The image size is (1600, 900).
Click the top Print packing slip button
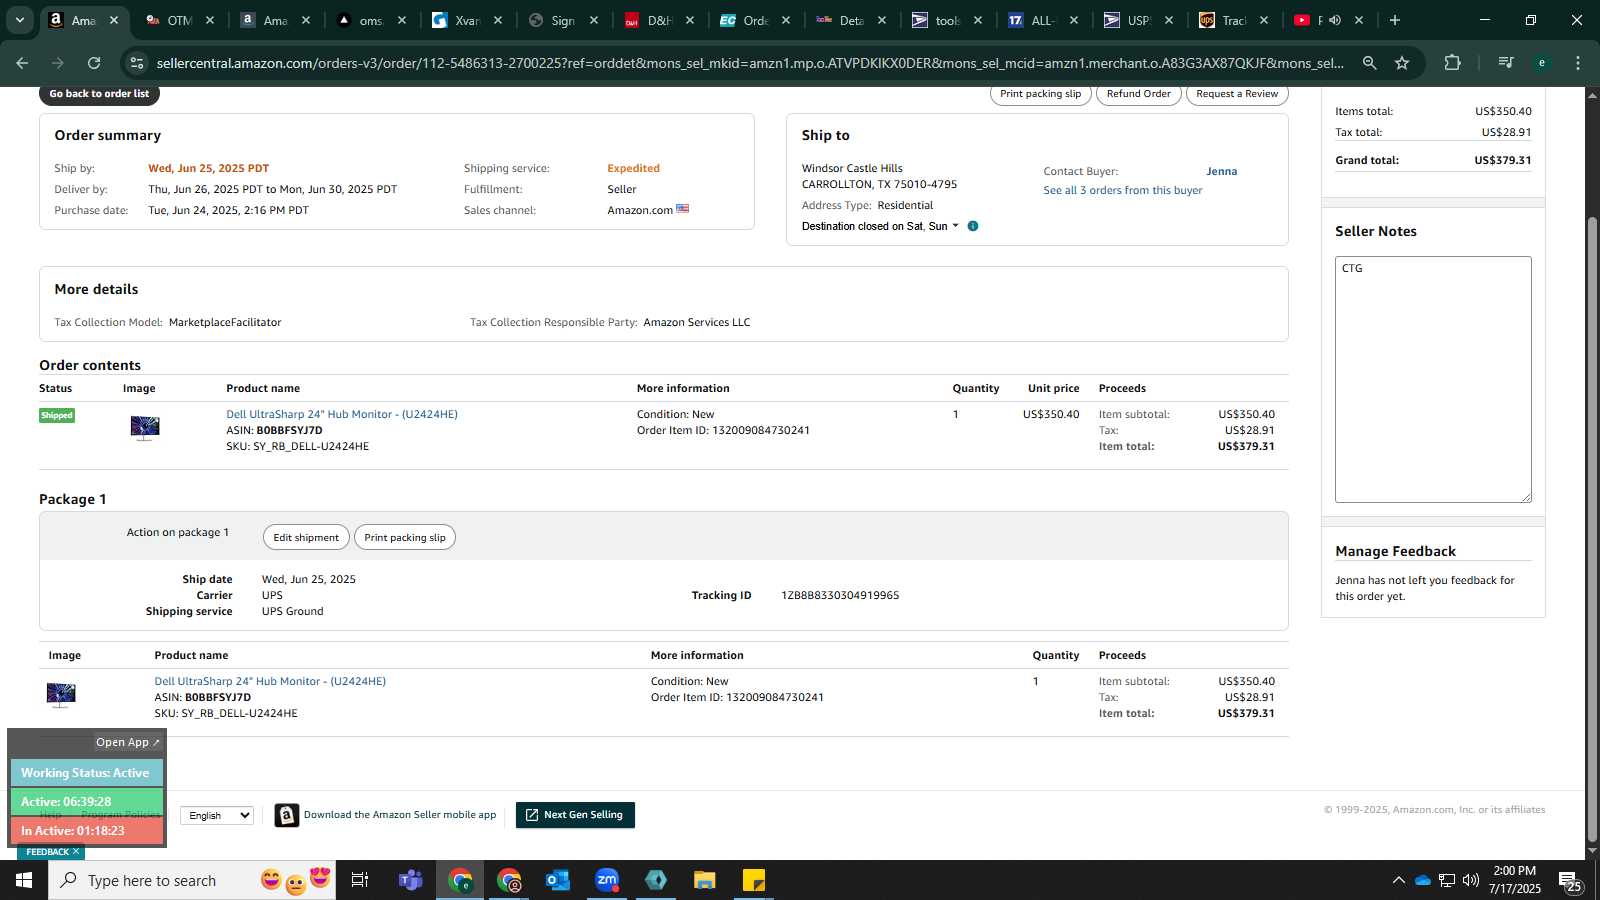pyautogui.click(x=1040, y=94)
